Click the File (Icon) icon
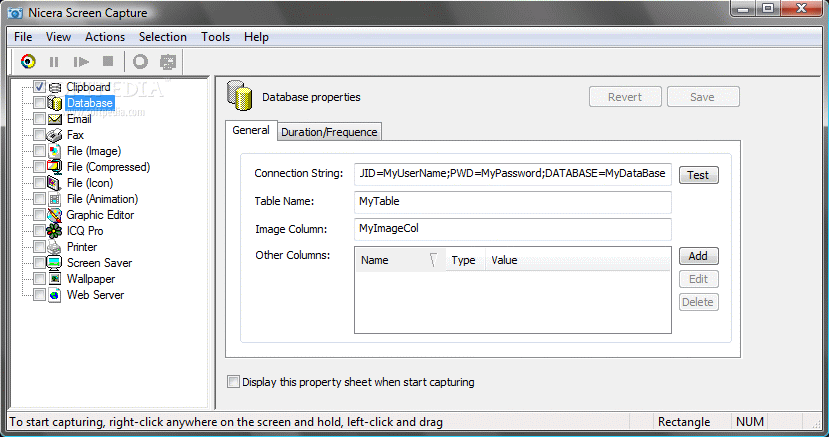829x437 pixels. click(55, 183)
